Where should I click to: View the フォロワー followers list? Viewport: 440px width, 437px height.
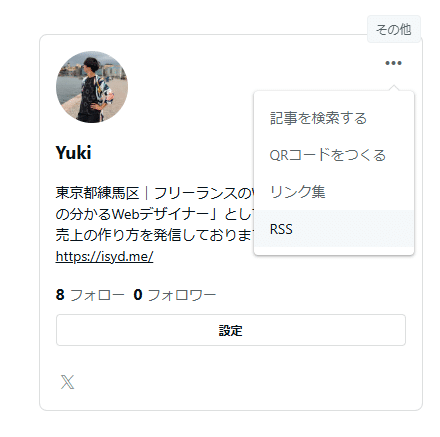pos(181,295)
